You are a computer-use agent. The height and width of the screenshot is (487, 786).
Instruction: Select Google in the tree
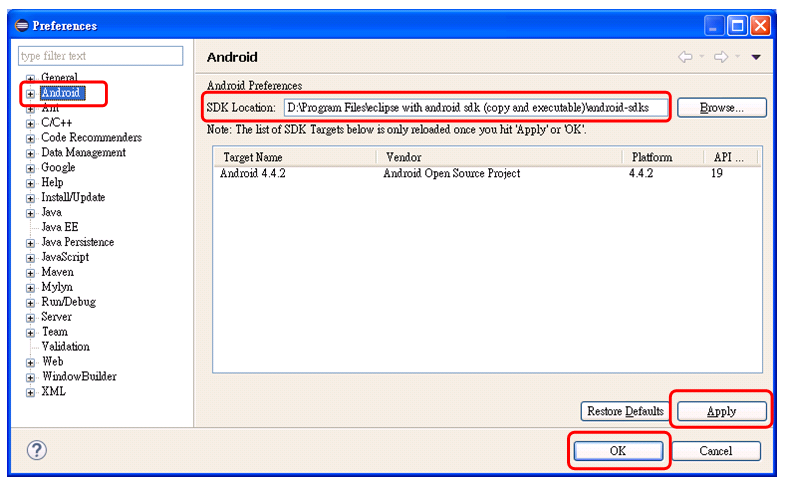58,167
